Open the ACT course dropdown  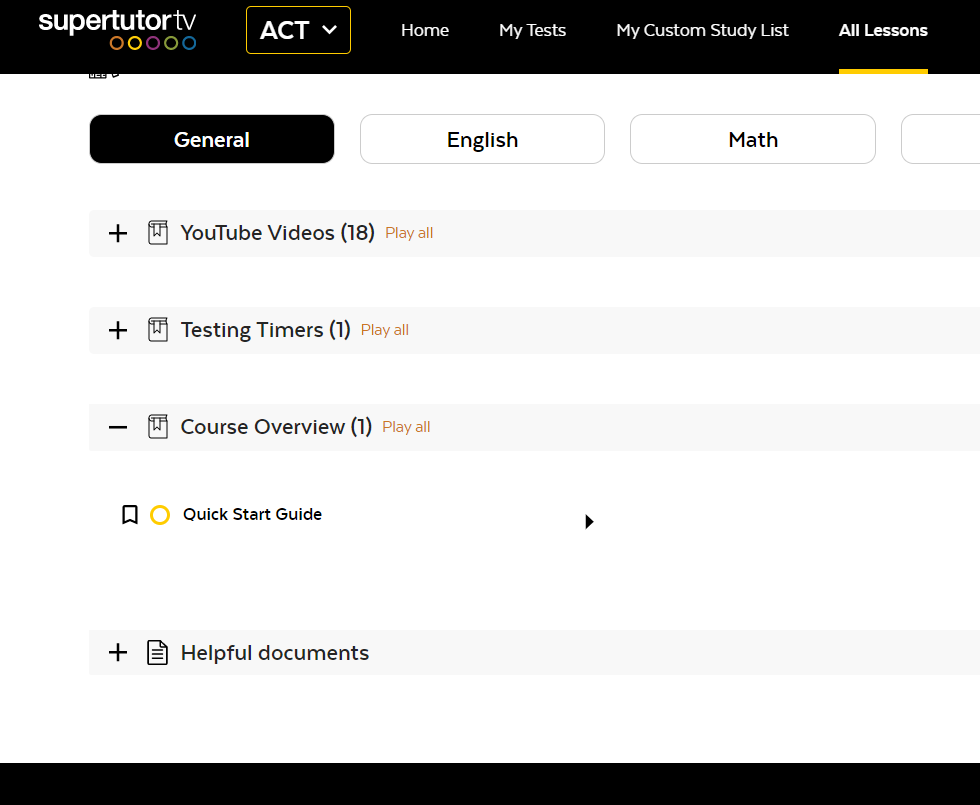(x=298, y=30)
